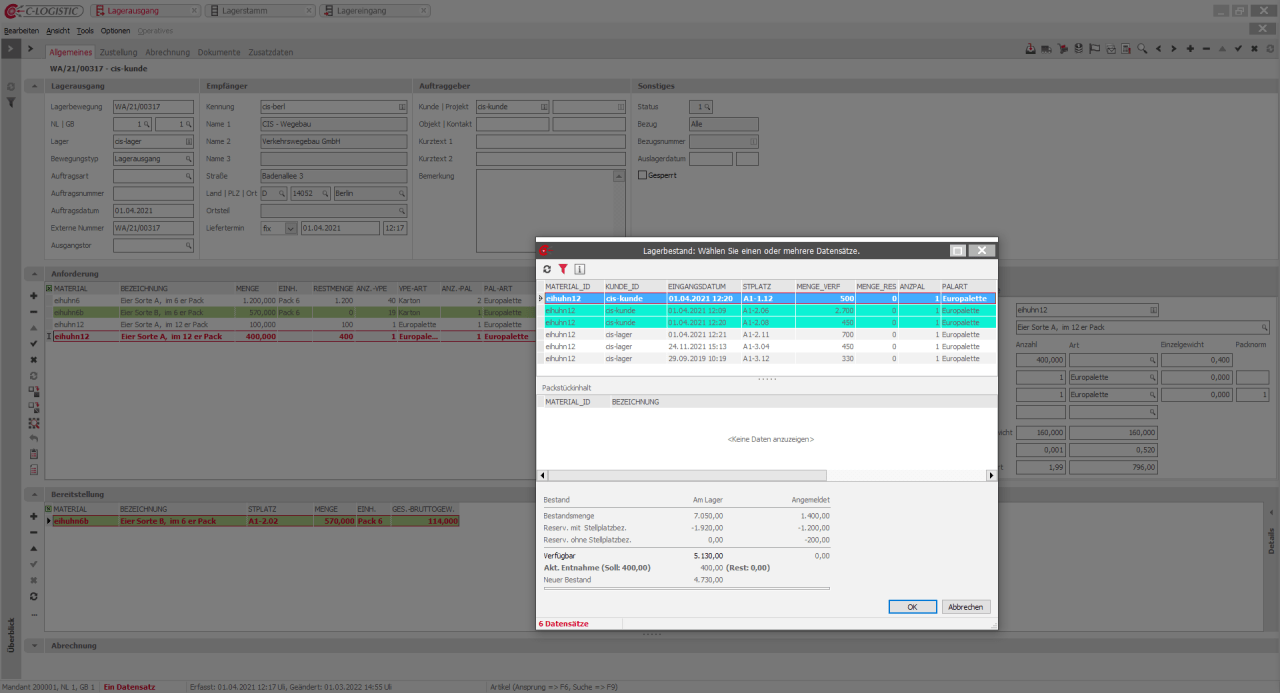Click the OK button in dialog
1280x693 pixels.
pyautogui.click(x=912, y=606)
